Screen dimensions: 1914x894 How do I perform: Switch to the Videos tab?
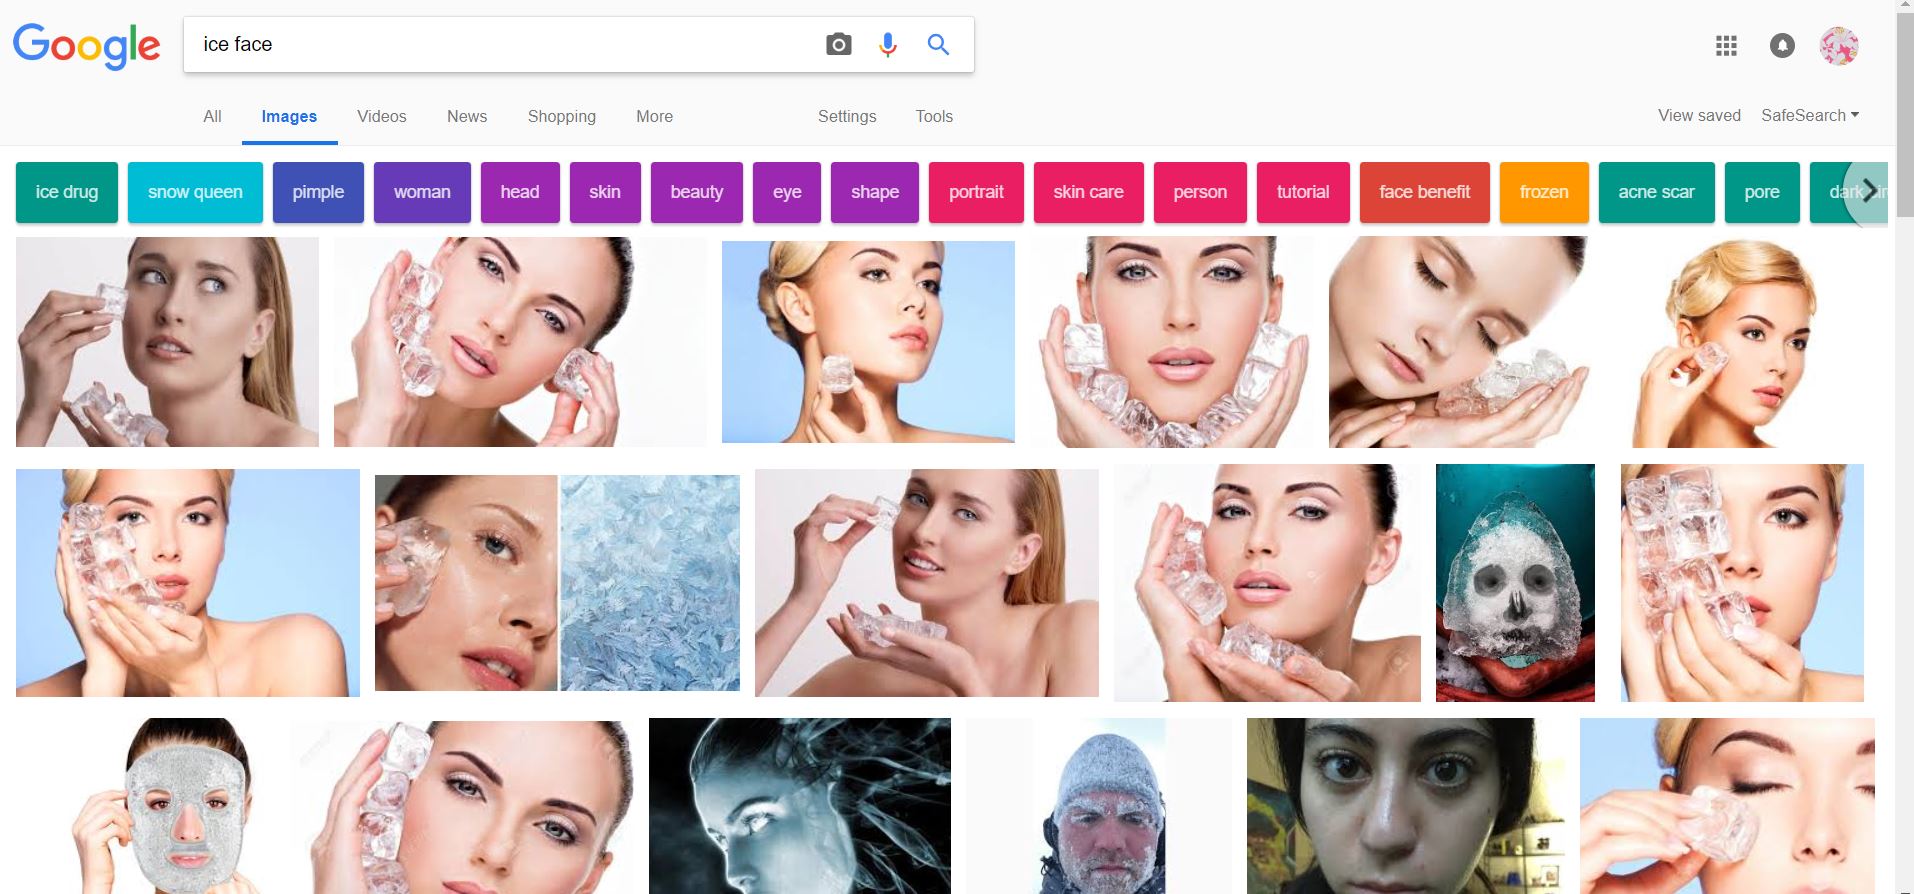[382, 116]
